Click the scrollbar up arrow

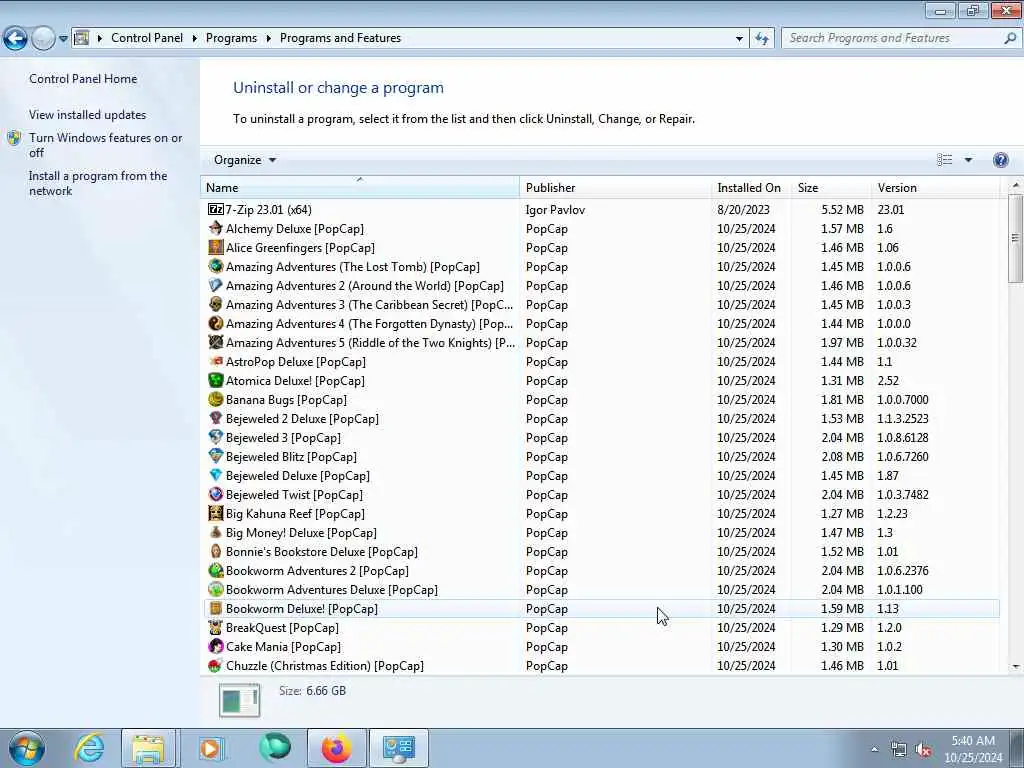1016,185
